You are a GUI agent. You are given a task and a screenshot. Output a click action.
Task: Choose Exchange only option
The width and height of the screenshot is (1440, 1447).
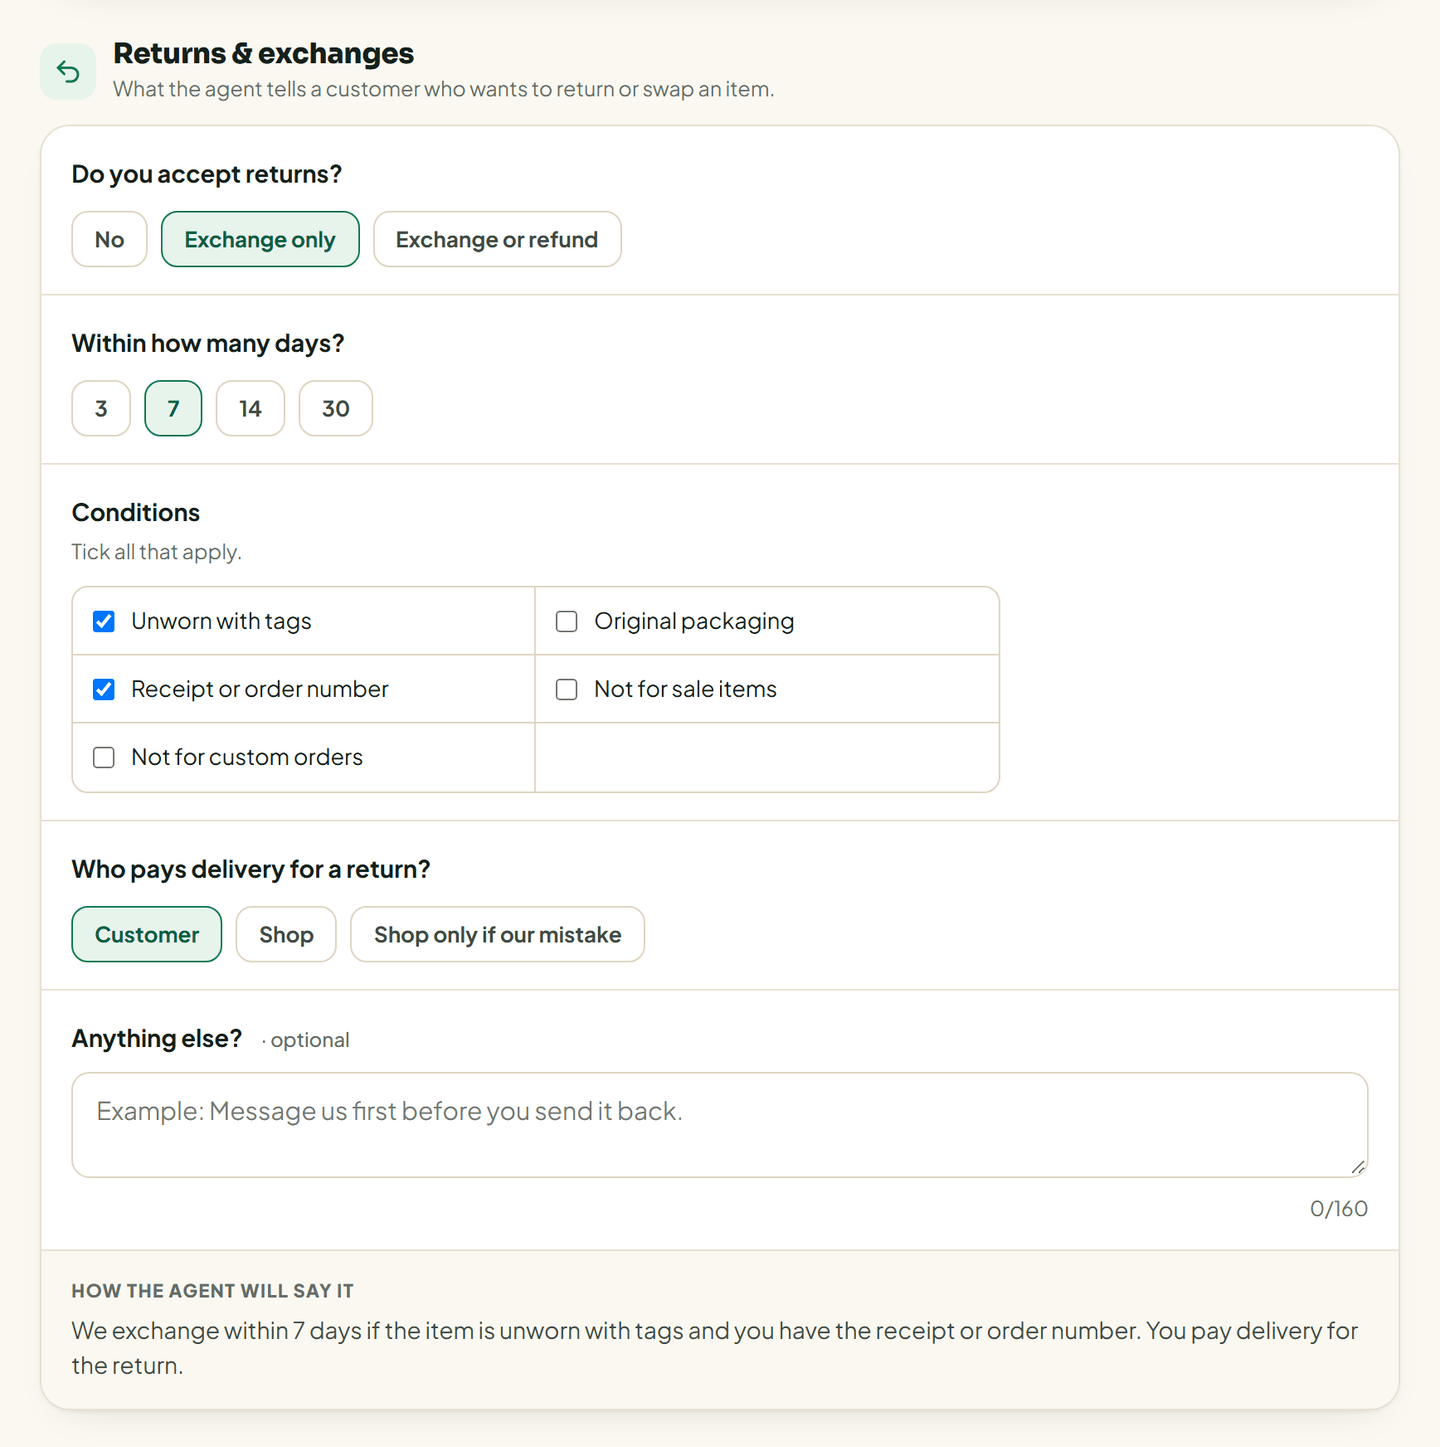click(x=260, y=239)
